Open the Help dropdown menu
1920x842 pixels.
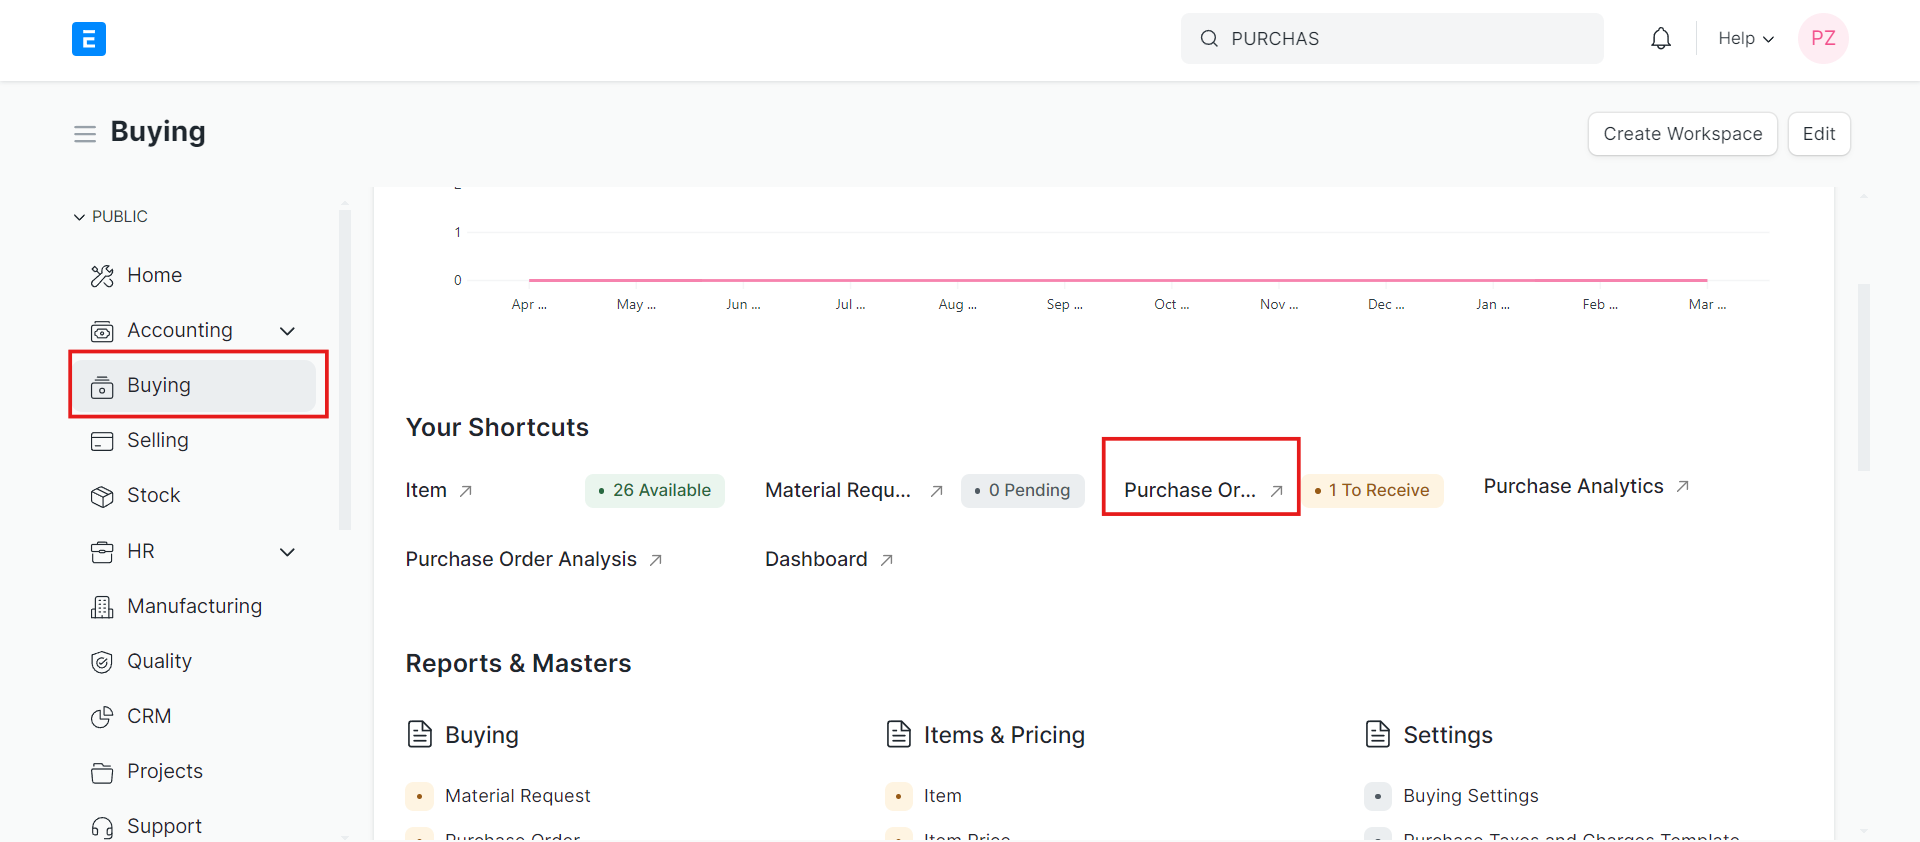point(1746,39)
